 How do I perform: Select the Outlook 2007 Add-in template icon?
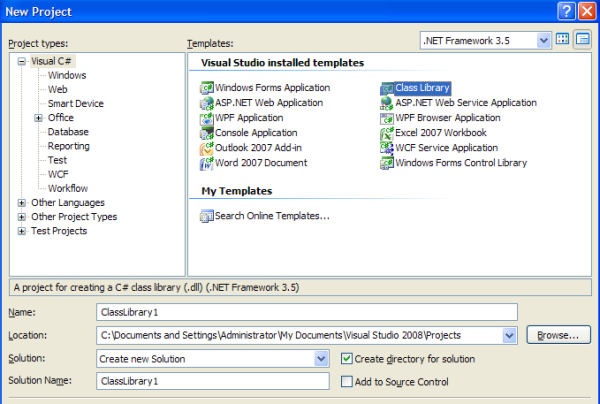coord(207,148)
